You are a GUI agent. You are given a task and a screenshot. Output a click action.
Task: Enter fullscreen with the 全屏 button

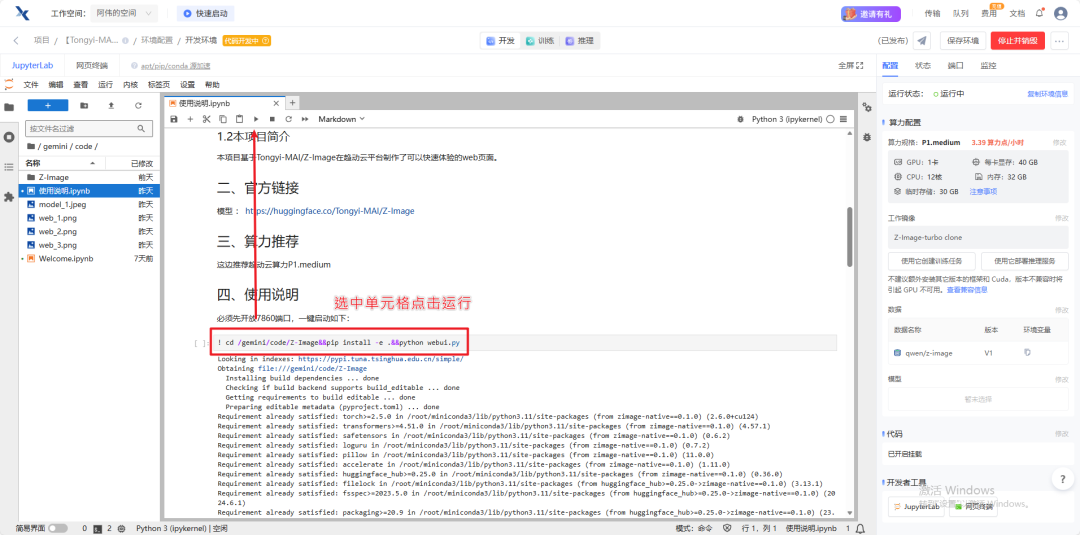tap(851, 65)
